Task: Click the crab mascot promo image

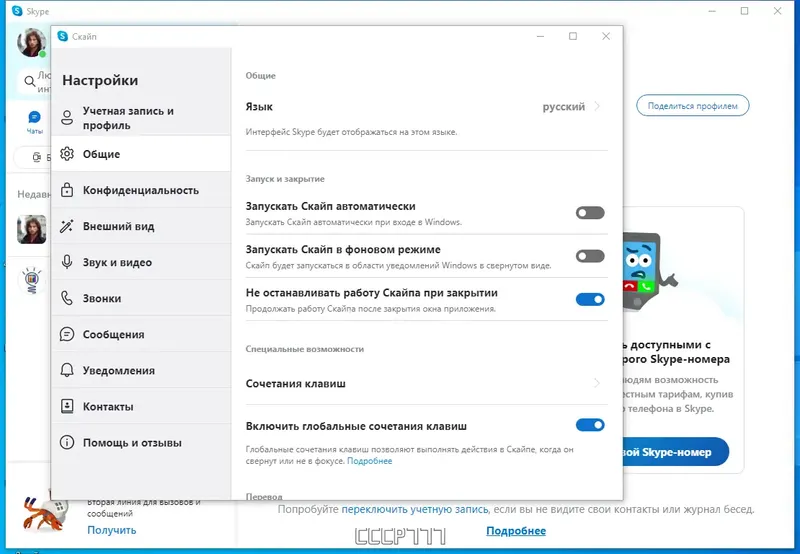Action: pyautogui.click(x=45, y=512)
